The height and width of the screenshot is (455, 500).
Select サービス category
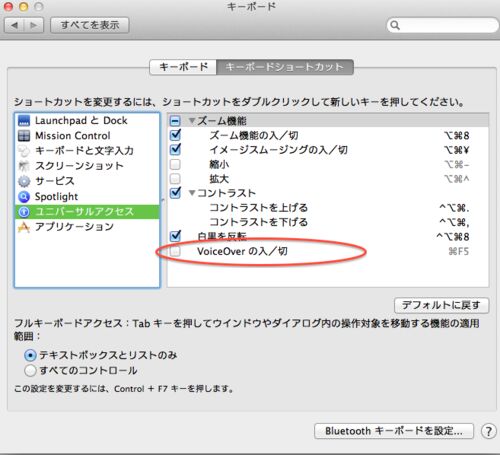[x=87, y=181]
